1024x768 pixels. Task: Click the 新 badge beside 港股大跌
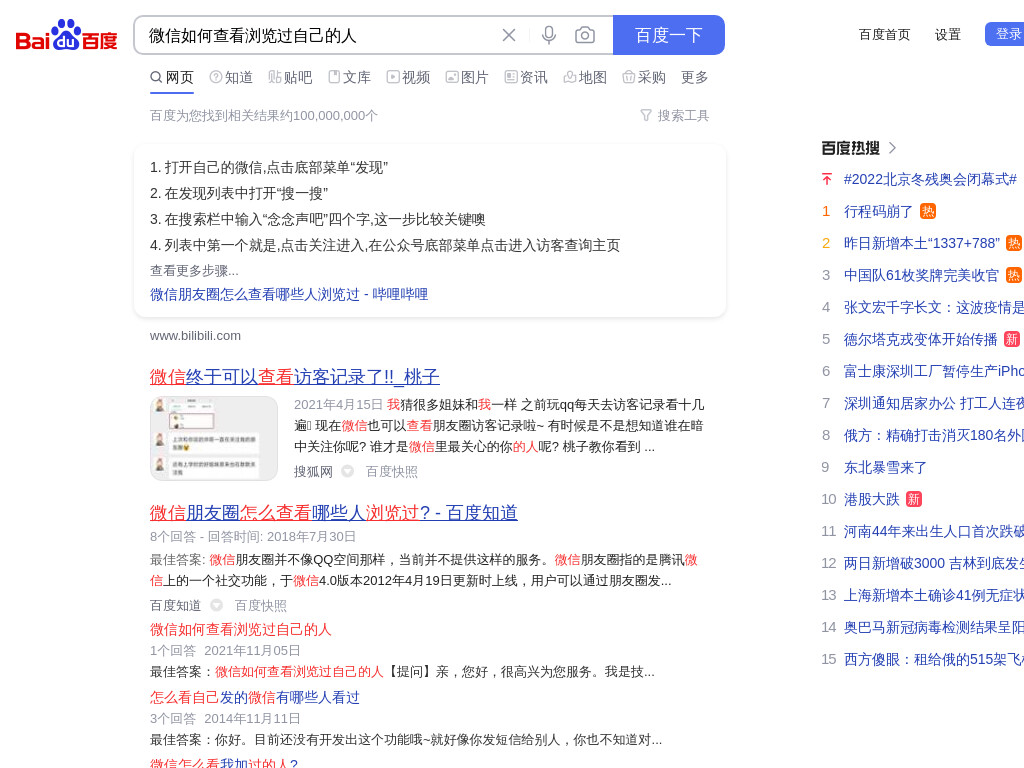tap(914, 499)
